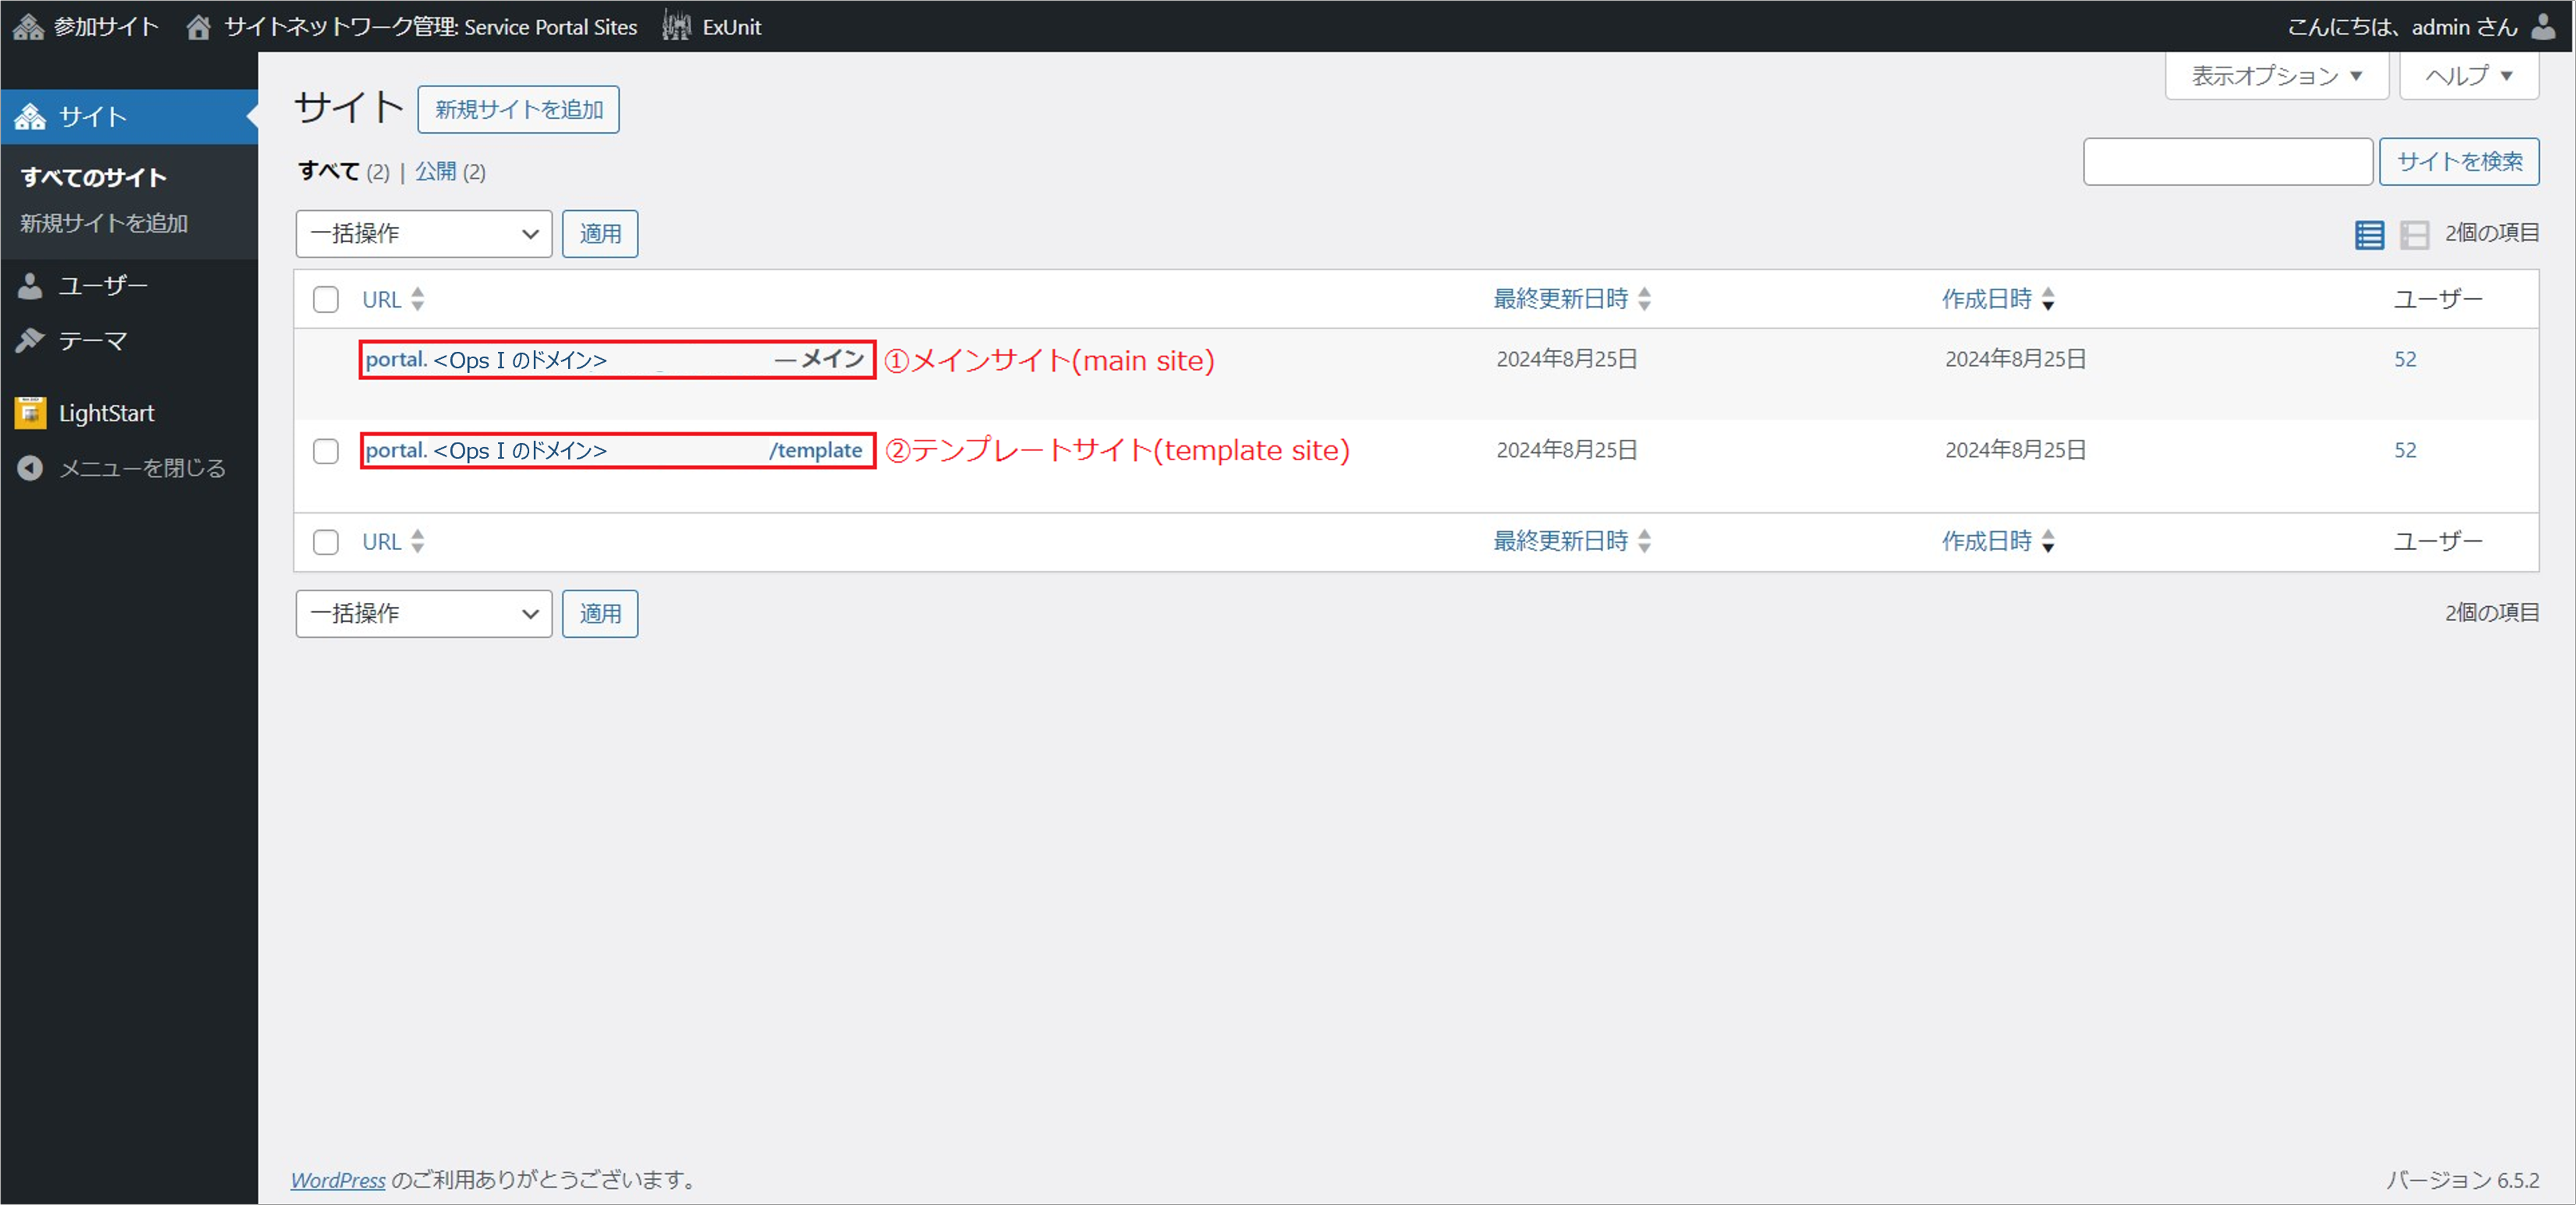
Task: Open the テーマ sidebar menu icon
Action: point(30,341)
